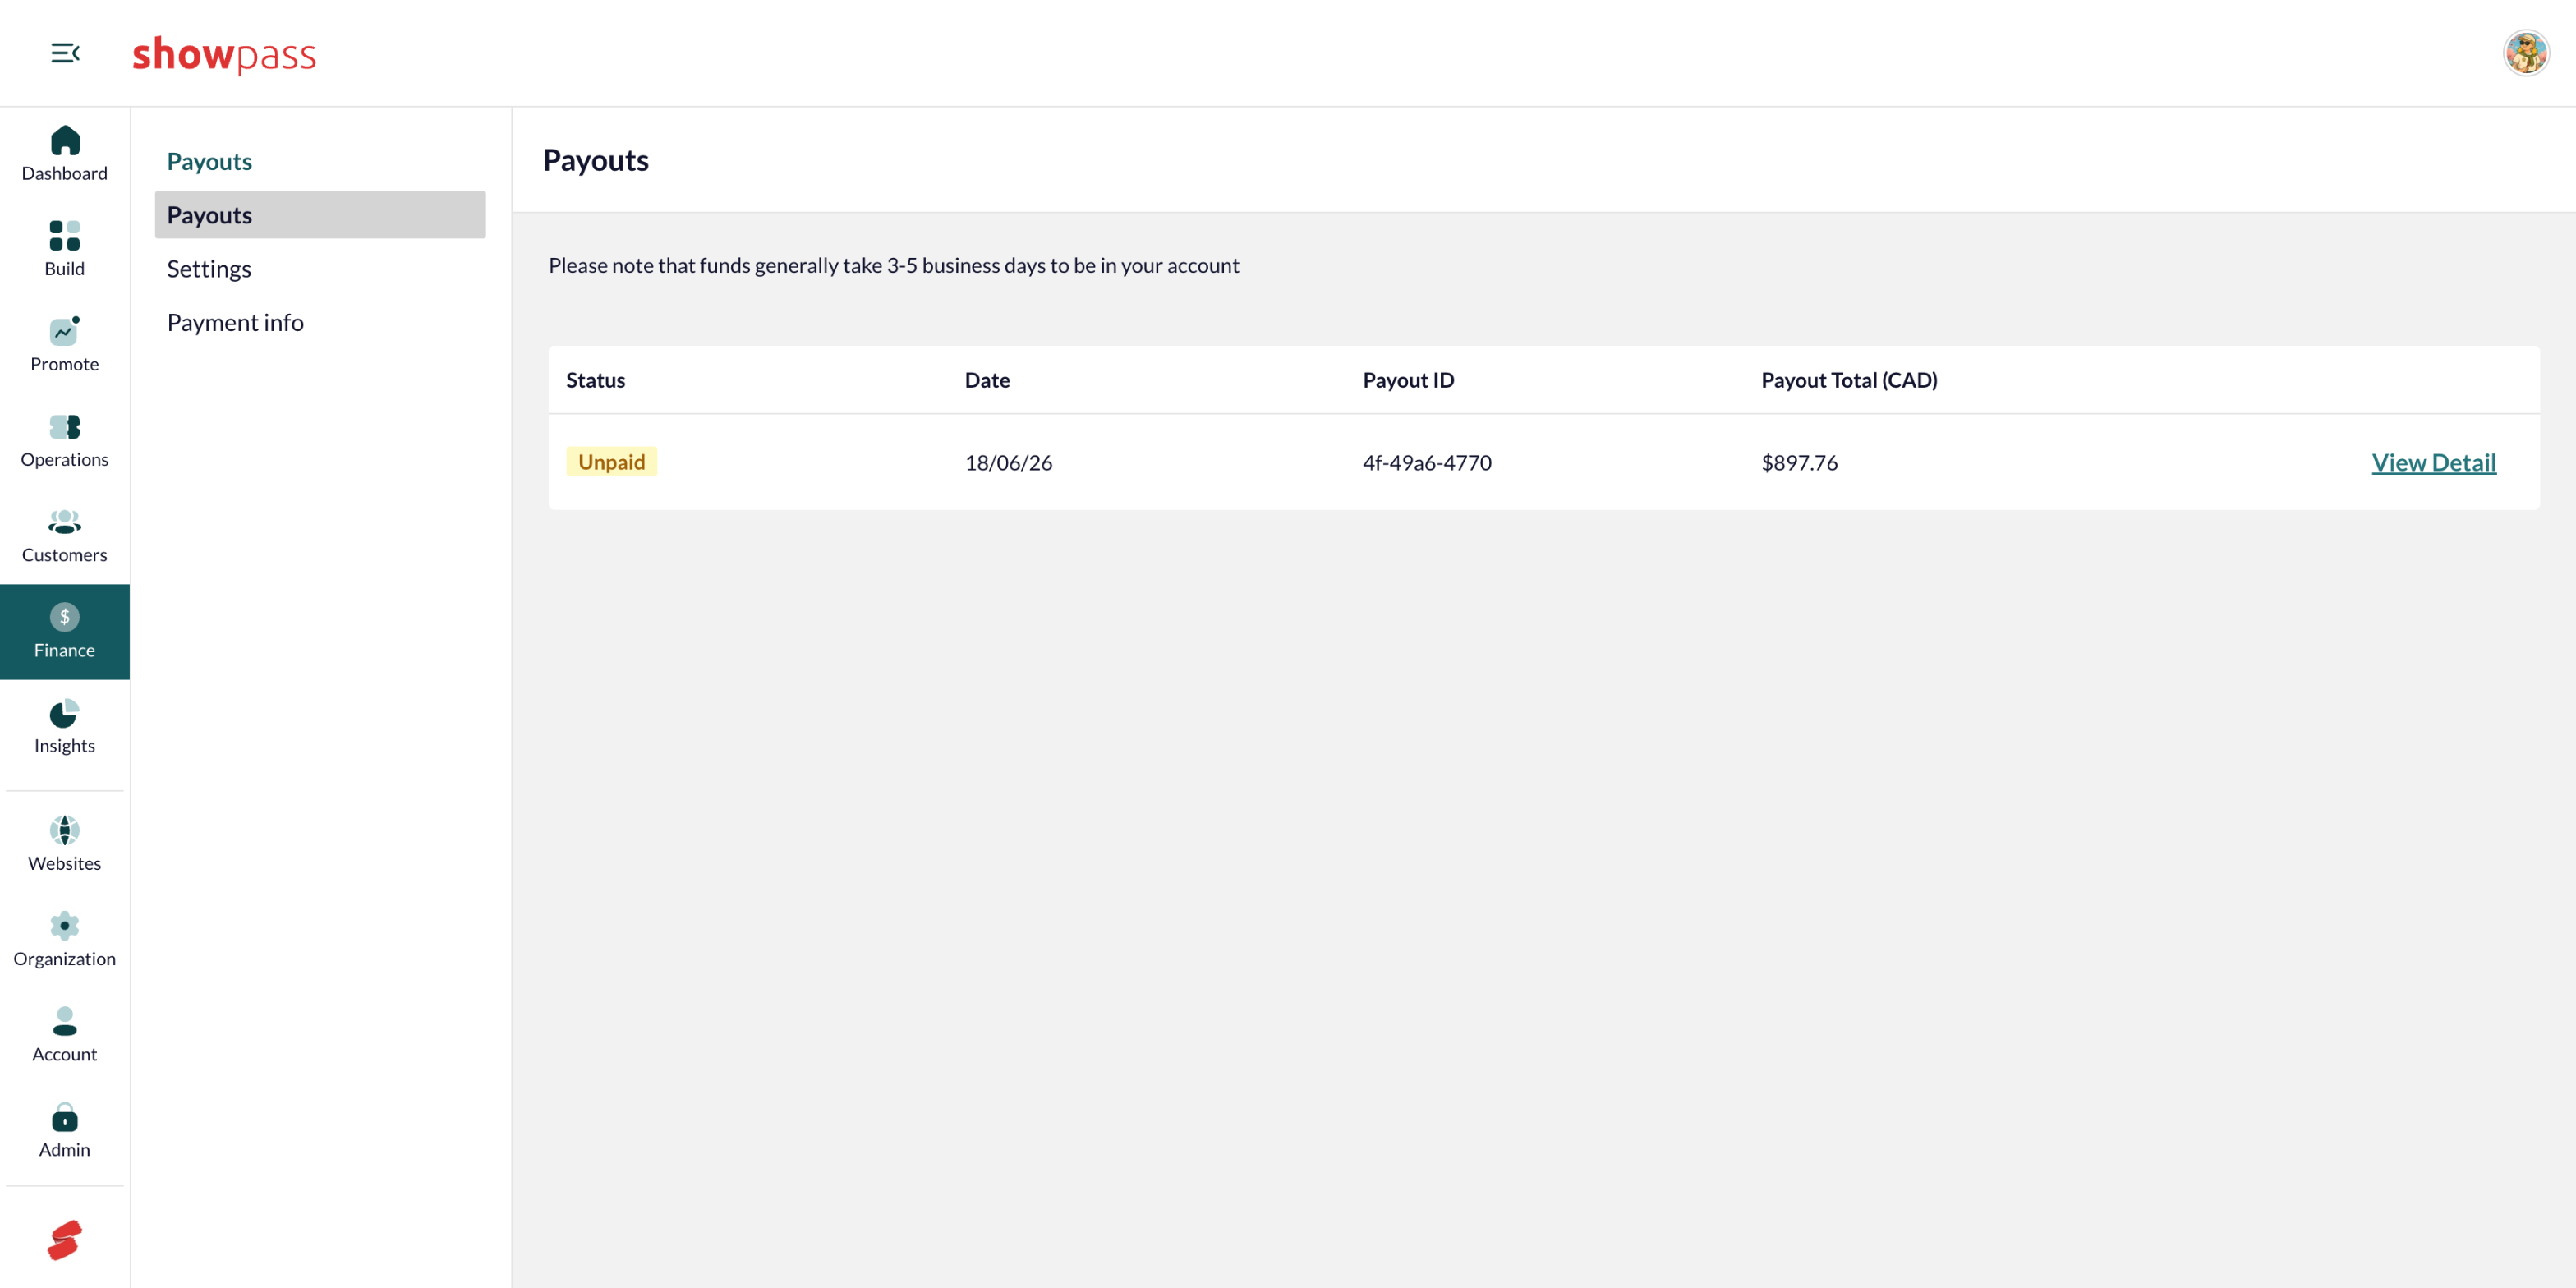
Task: Click the payout ID 4f-49a6-4770
Action: (x=1427, y=462)
